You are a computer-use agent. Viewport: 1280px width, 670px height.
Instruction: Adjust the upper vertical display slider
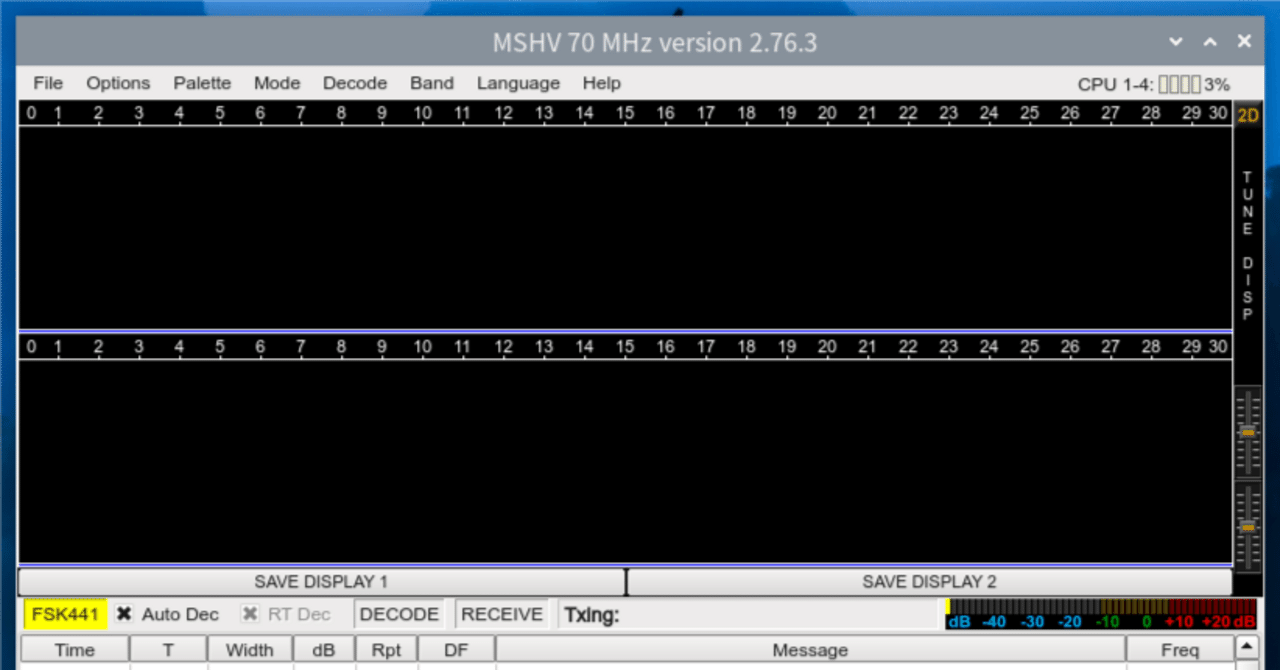[1247, 433]
